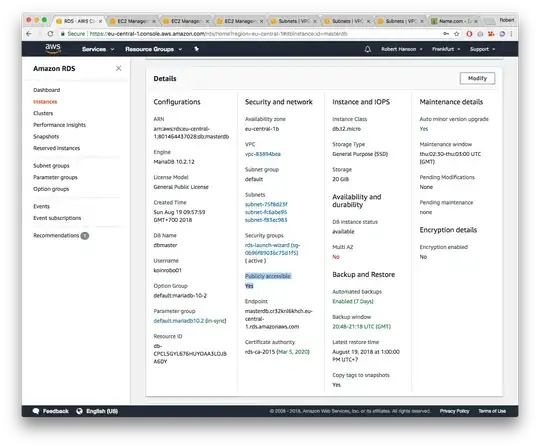540x448 pixels.
Task: Open the vpc-83894bea link
Action: [263, 154]
